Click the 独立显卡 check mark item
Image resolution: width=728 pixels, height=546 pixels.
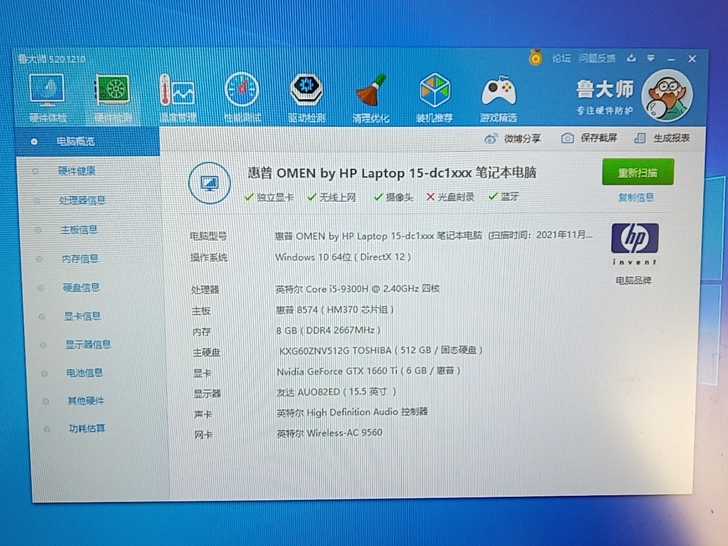[x=269, y=197]
